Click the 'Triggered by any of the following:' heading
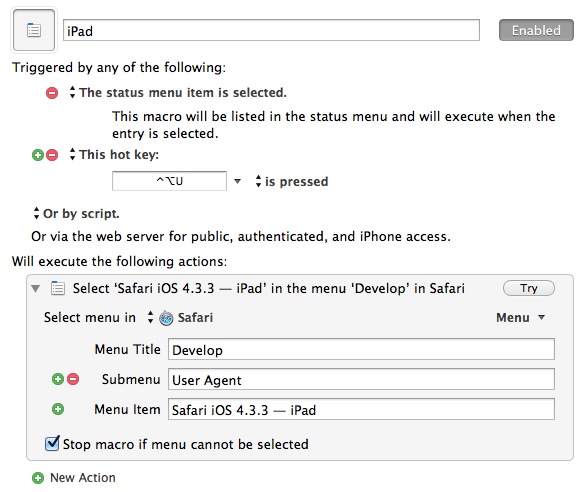This screenshot has width=588, height=492. 119,68
